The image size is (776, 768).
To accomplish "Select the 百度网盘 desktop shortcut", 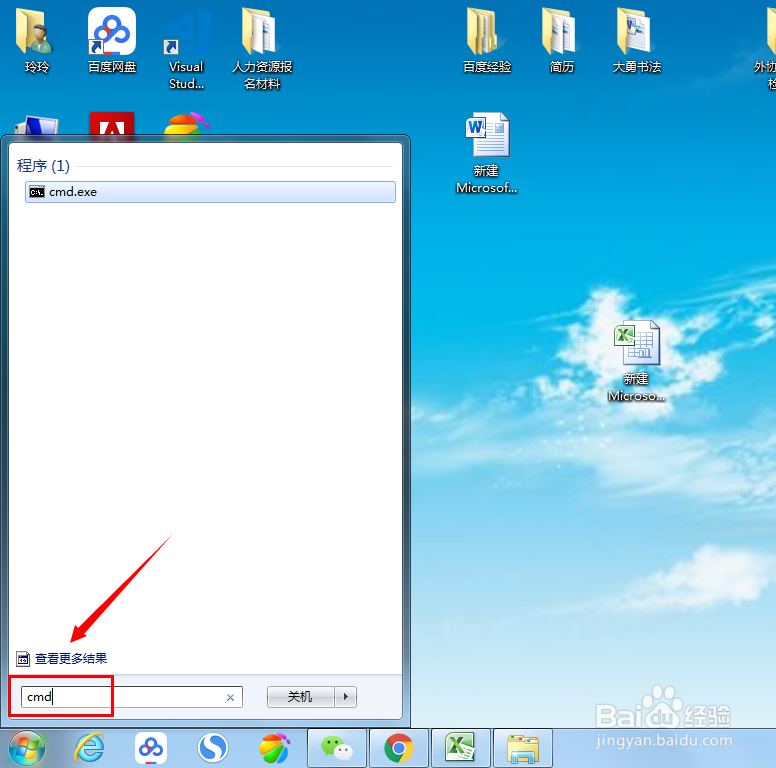I will [x=112, y=41].
